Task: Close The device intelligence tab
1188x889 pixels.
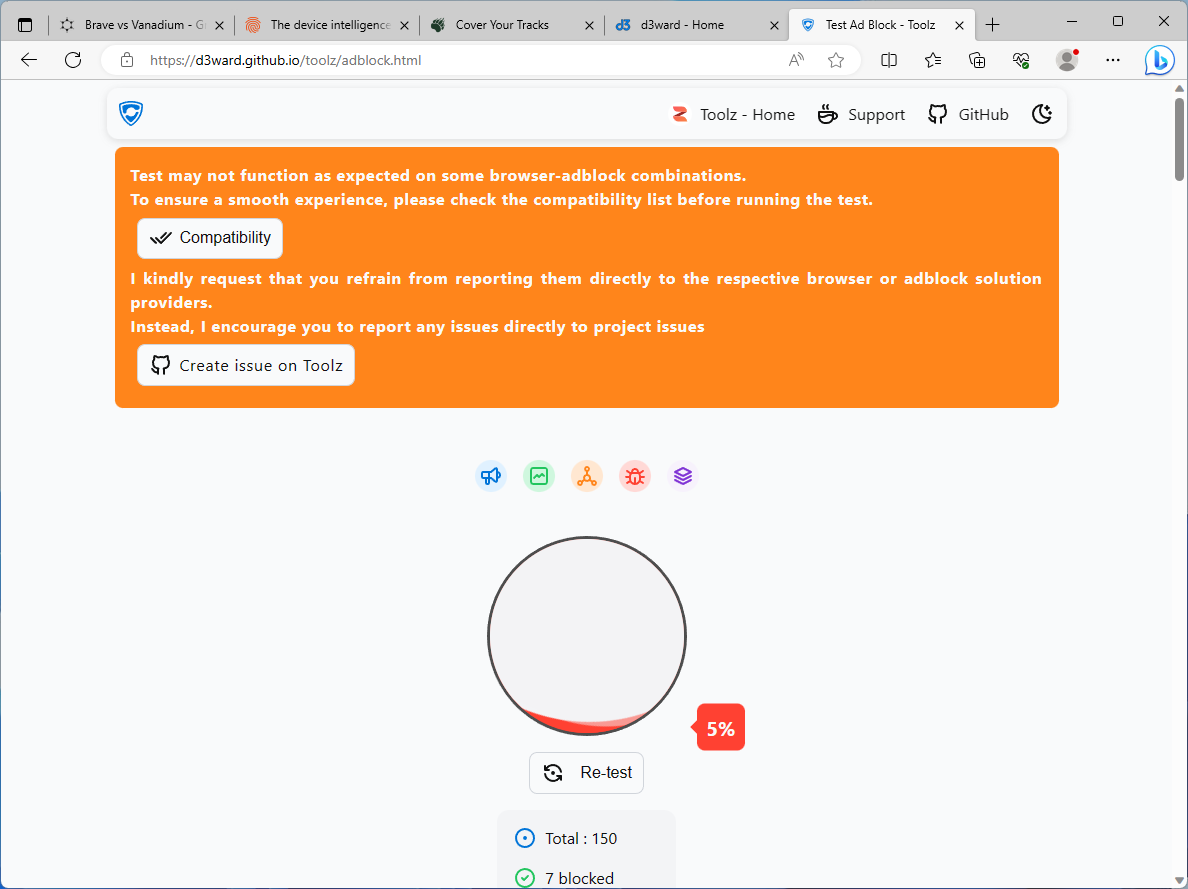Action: tap(405, 25)
